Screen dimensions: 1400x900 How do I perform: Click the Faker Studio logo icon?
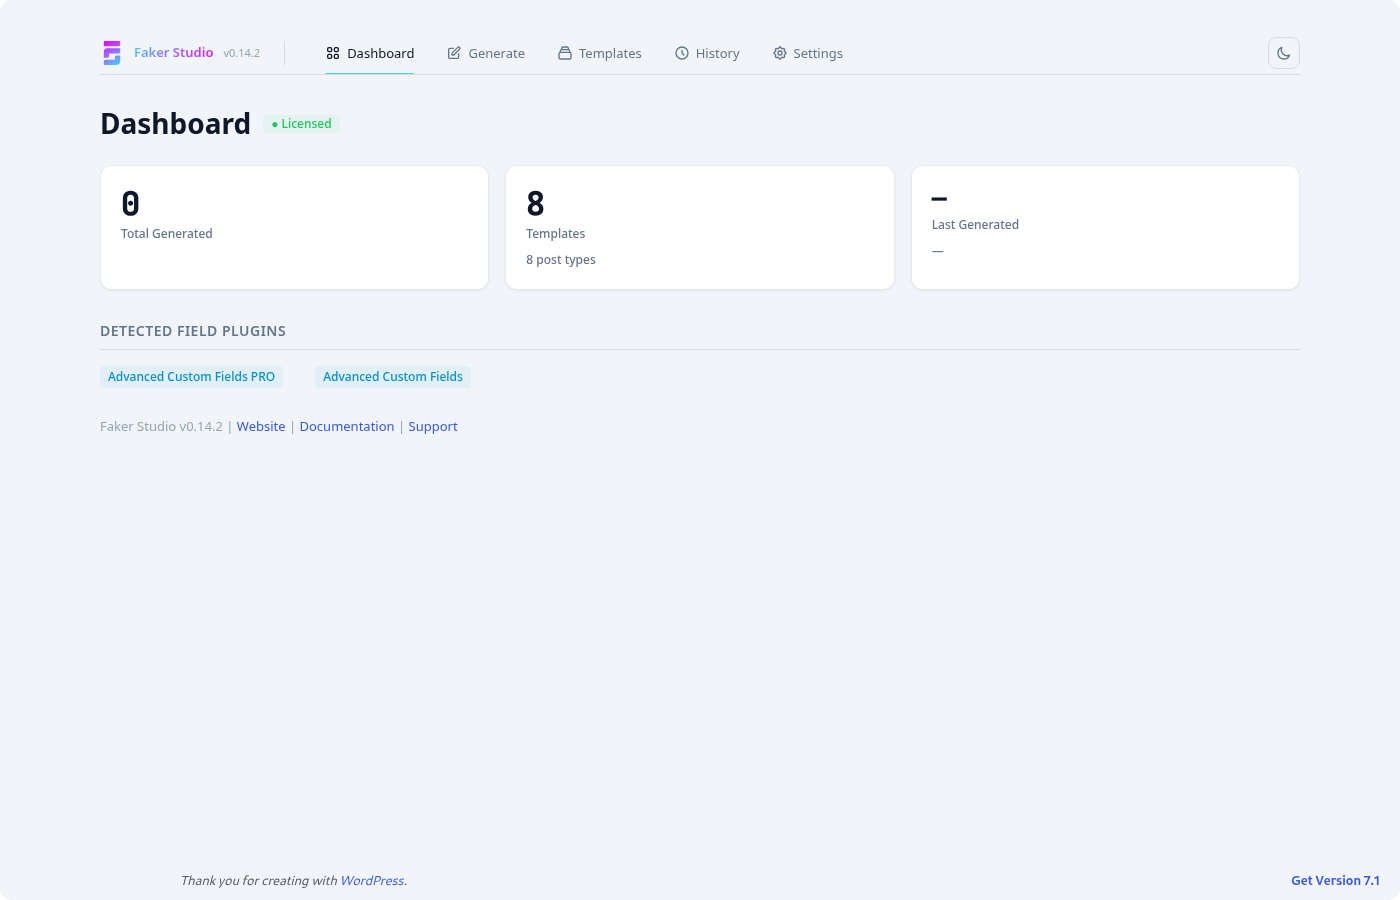point(112,53)
